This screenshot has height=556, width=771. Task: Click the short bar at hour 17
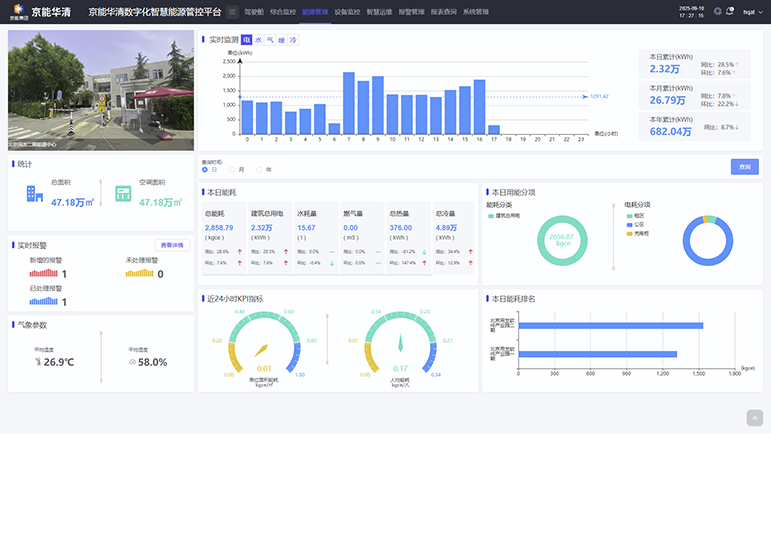click(x=494, y=129)
